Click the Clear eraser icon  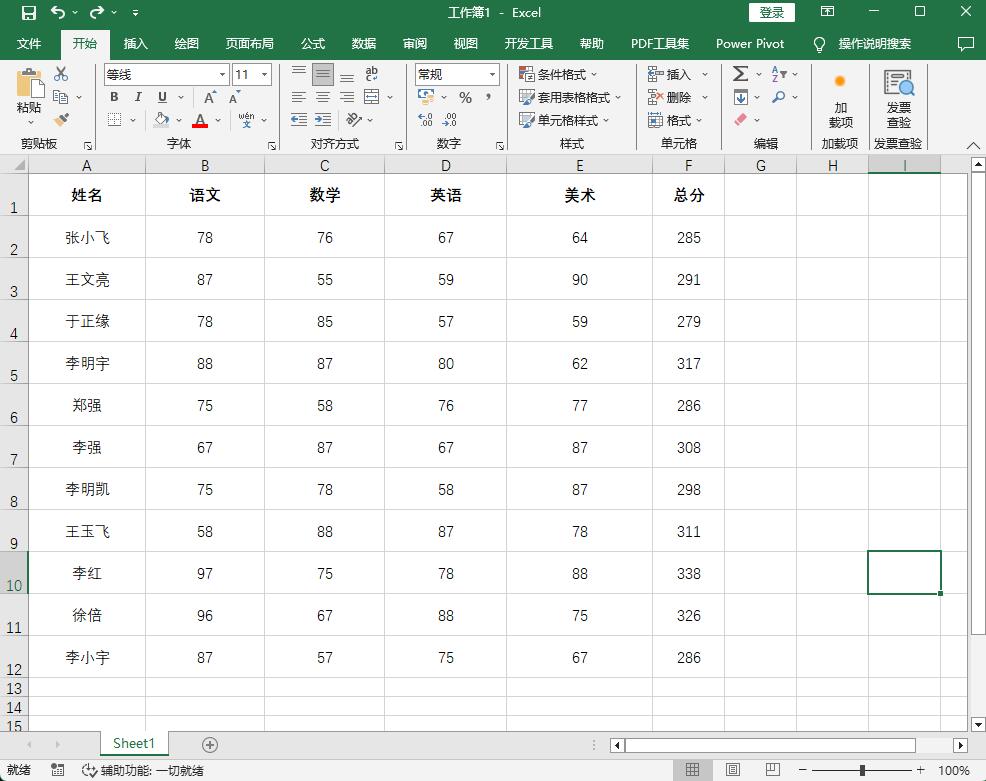(x=741, y=119)
